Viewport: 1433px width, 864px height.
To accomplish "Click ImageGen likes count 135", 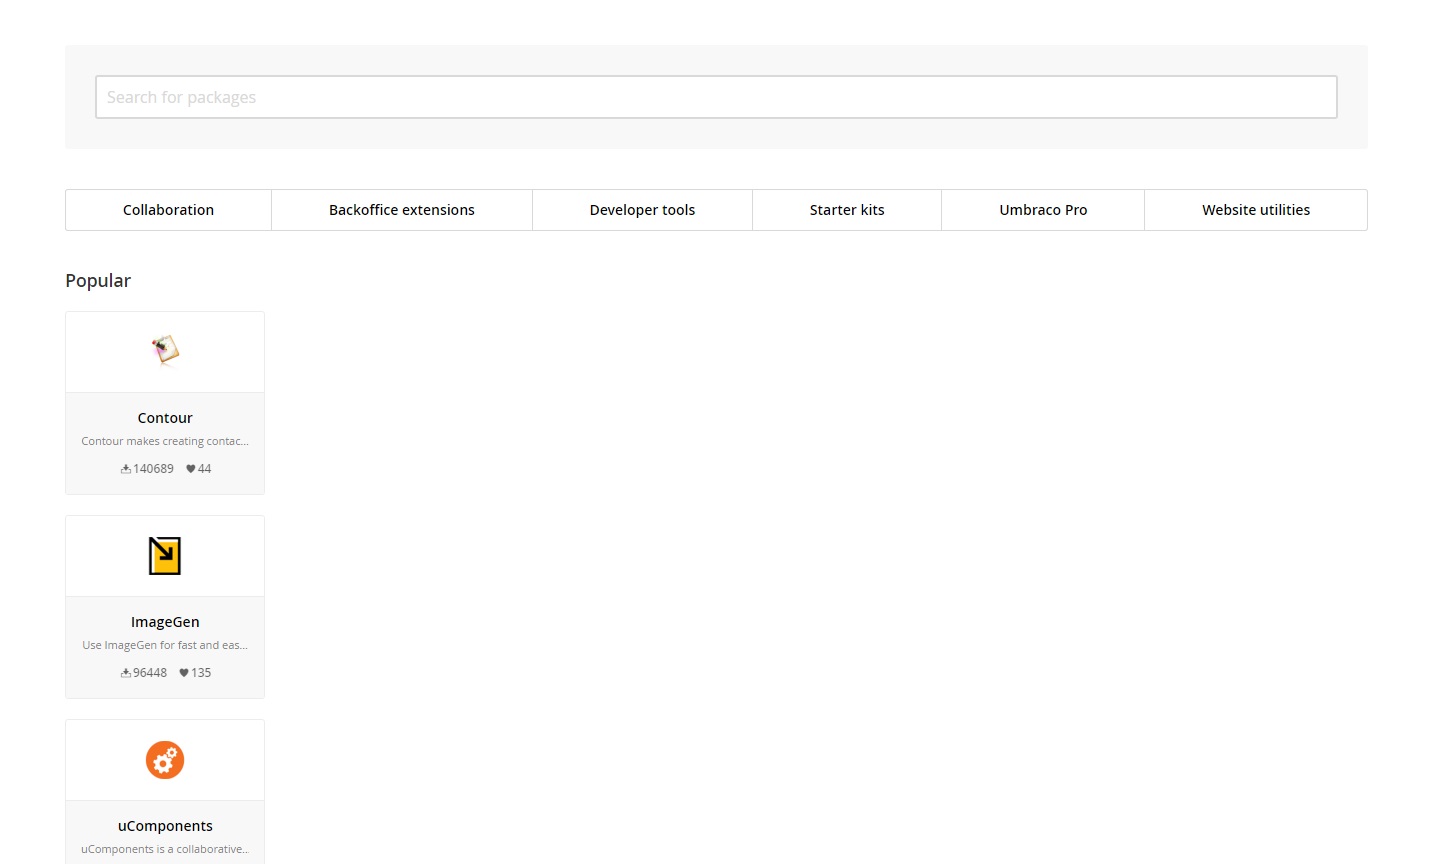I will (201, 673).
